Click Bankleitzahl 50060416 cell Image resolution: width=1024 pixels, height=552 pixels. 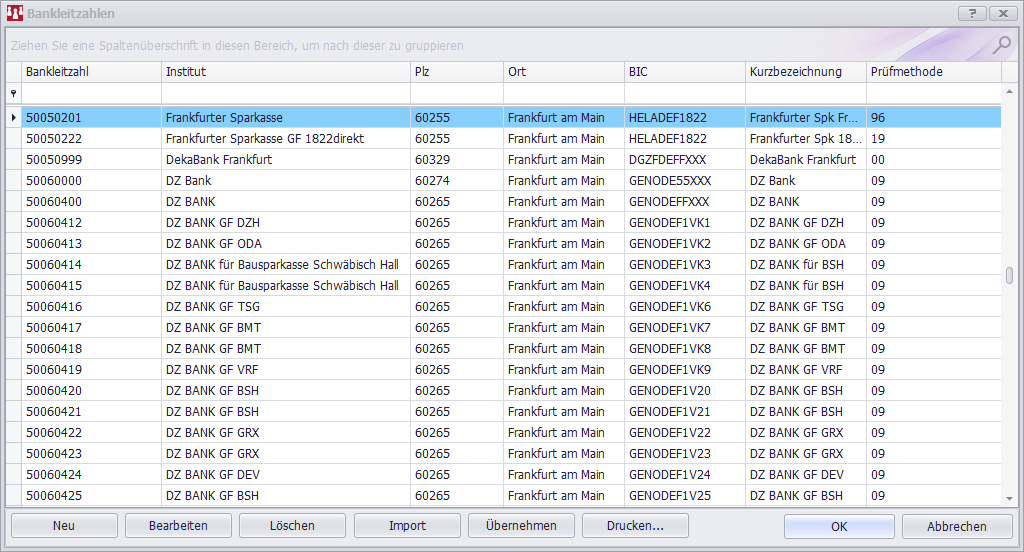(x=91, y=306)
